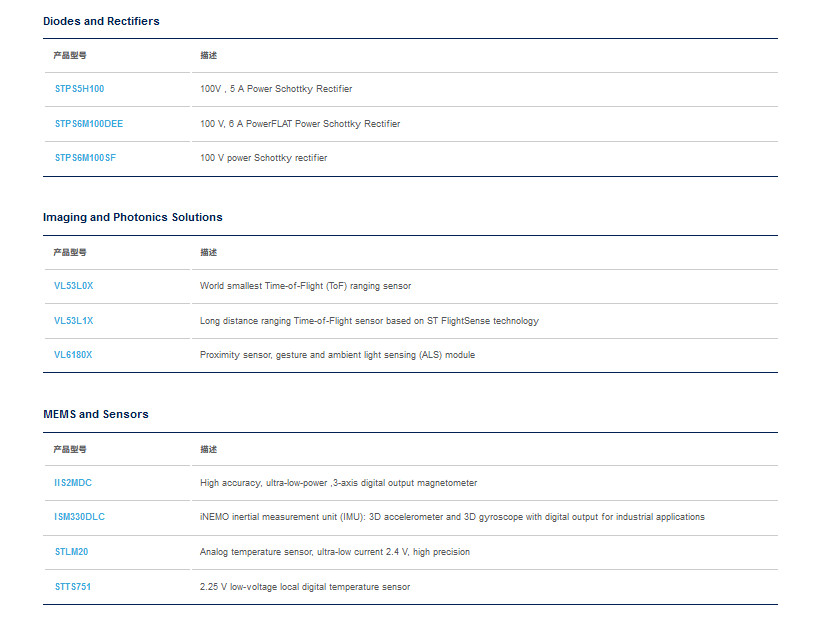Click the 'Imaging and Photonics Solutions' section heading

[133, 217]
